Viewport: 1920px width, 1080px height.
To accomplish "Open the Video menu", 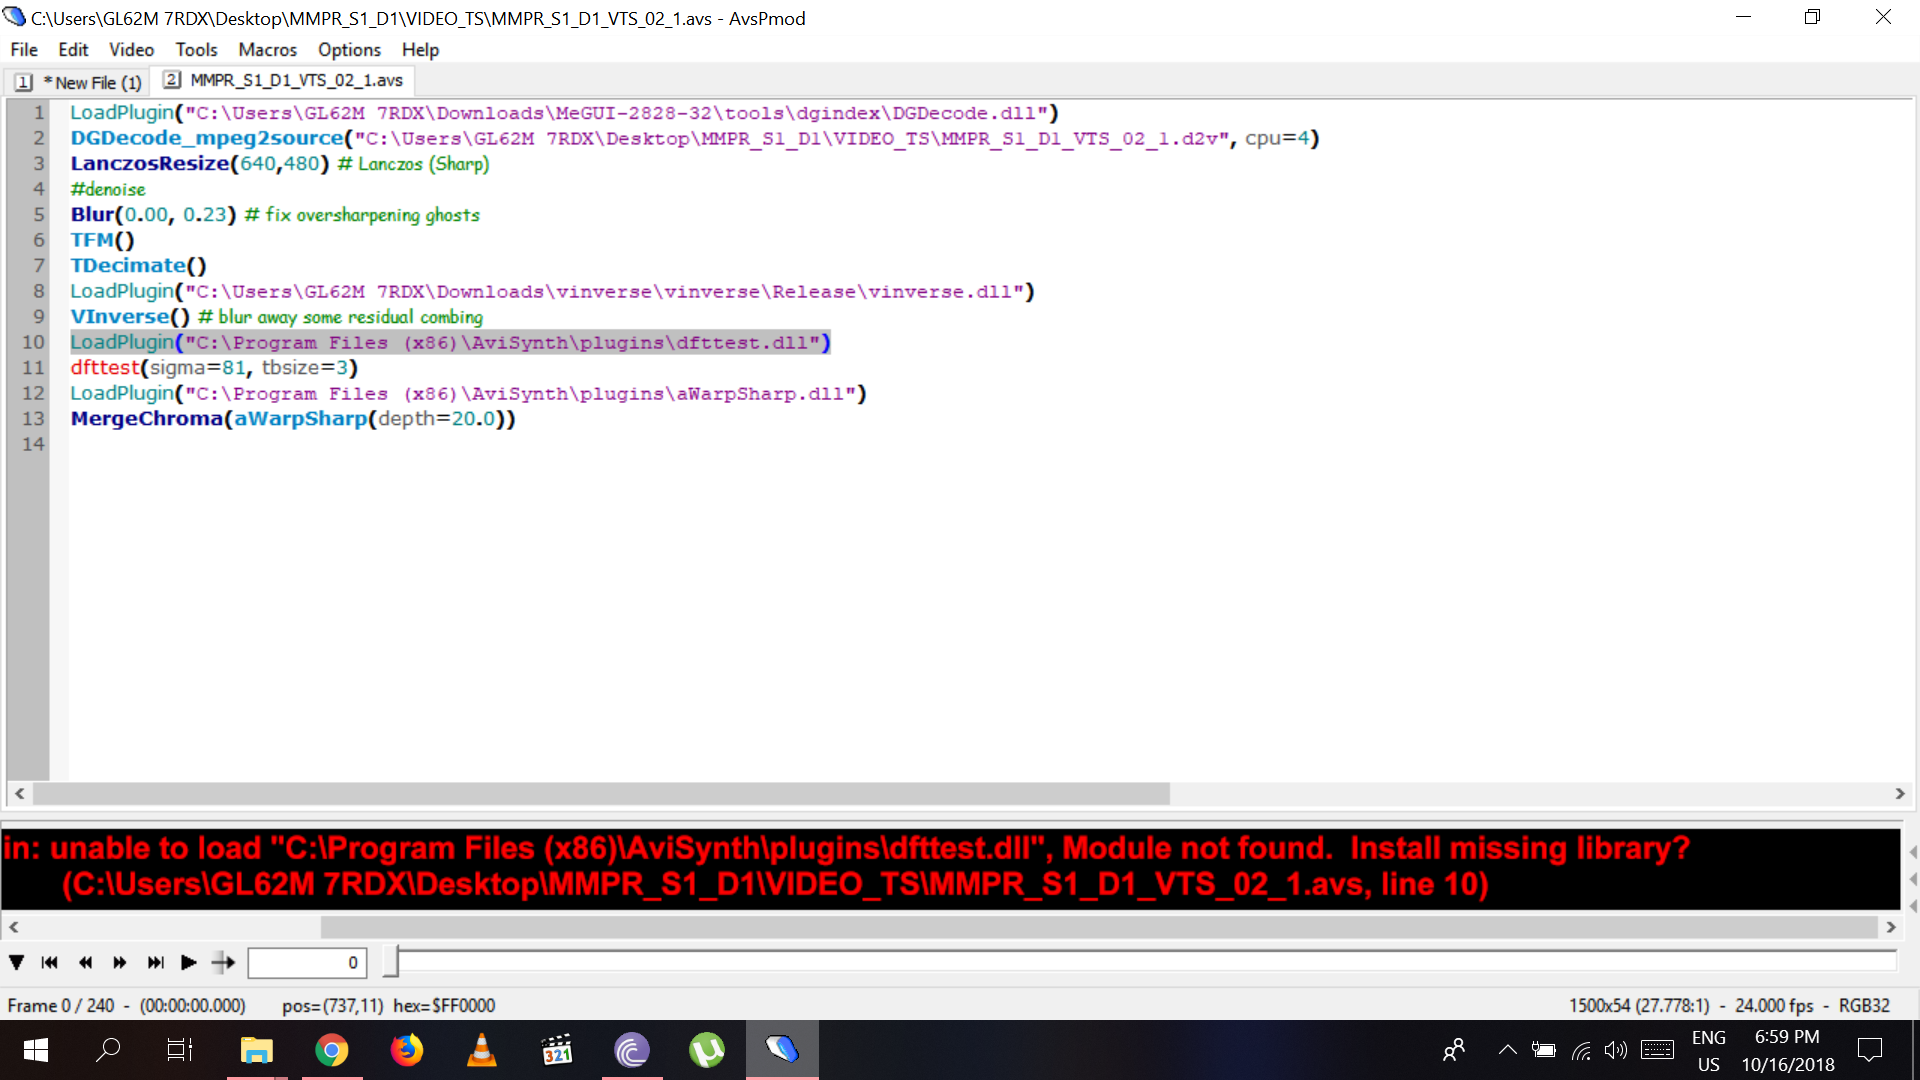I will coord(131,50).
